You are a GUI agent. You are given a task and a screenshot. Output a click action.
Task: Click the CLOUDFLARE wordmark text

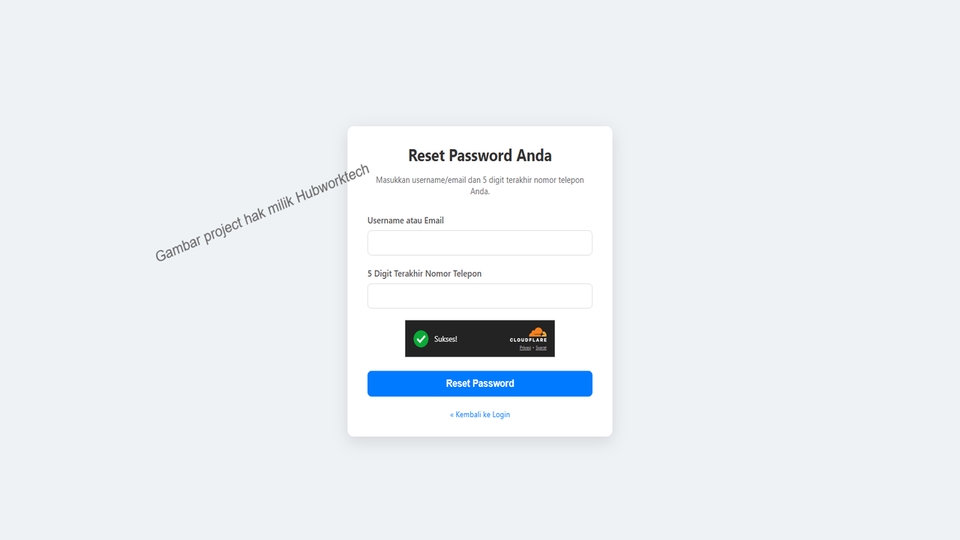click(528, 340)
